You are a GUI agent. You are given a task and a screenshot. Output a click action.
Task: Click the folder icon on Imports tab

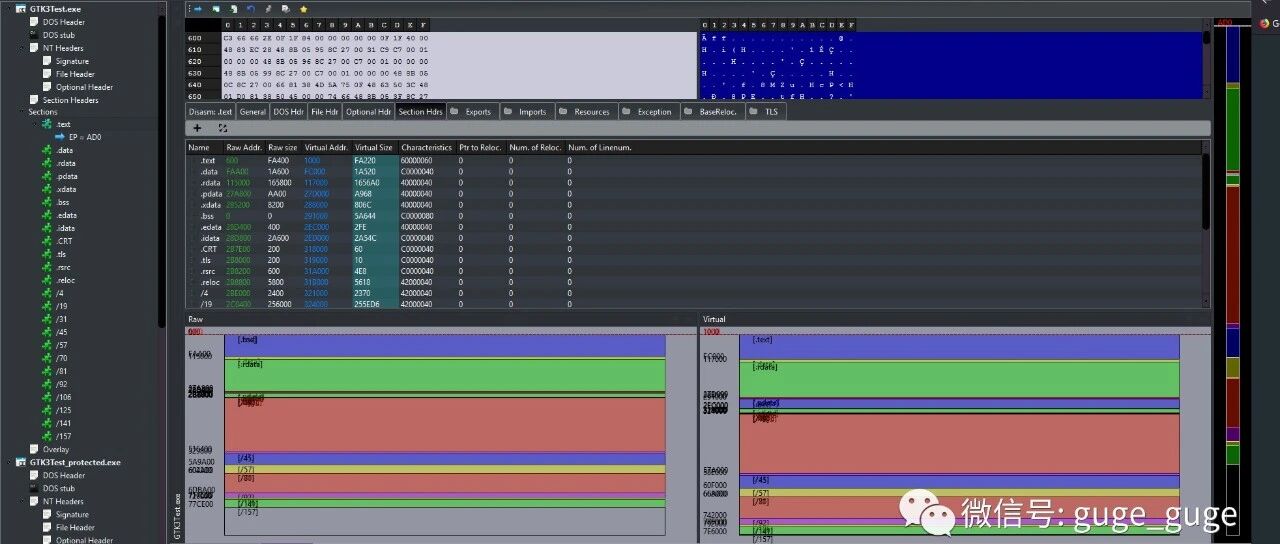(x=508, y=111)
